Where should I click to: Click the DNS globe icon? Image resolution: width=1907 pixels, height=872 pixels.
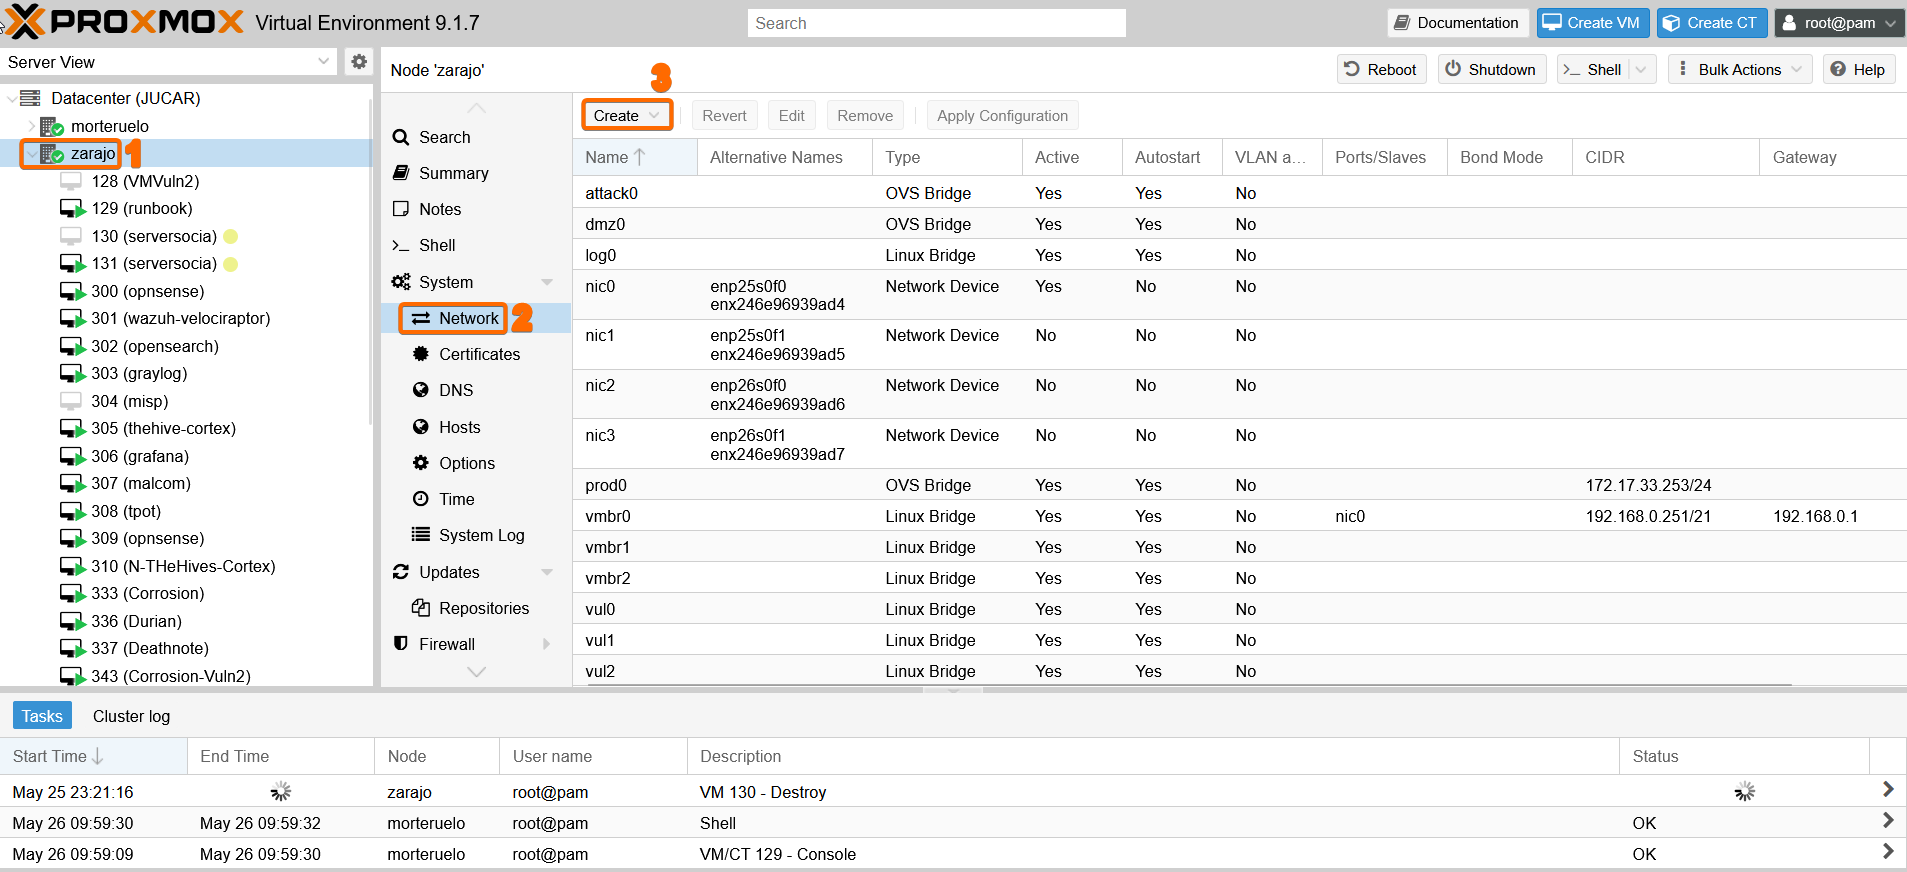point(421,390)
